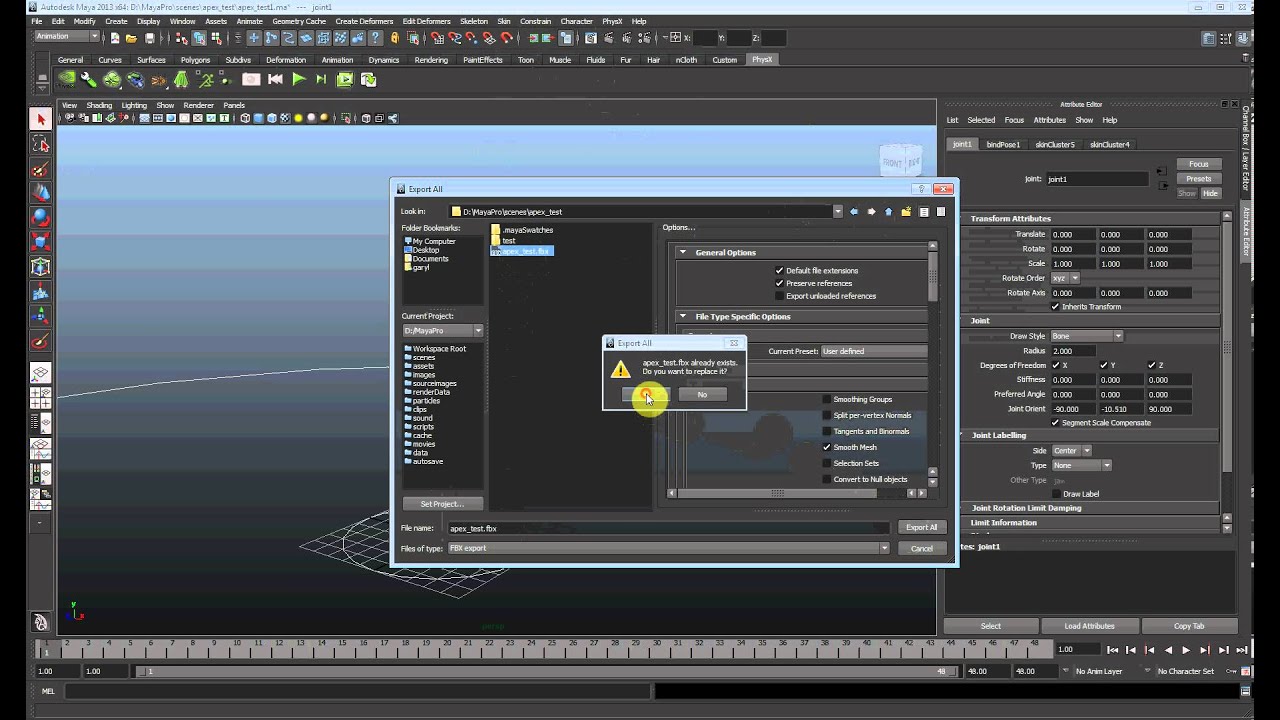Open the joint label Side dropdown
The height and width of the screenshot is (720, 1280).
[x=1071, y=451]
